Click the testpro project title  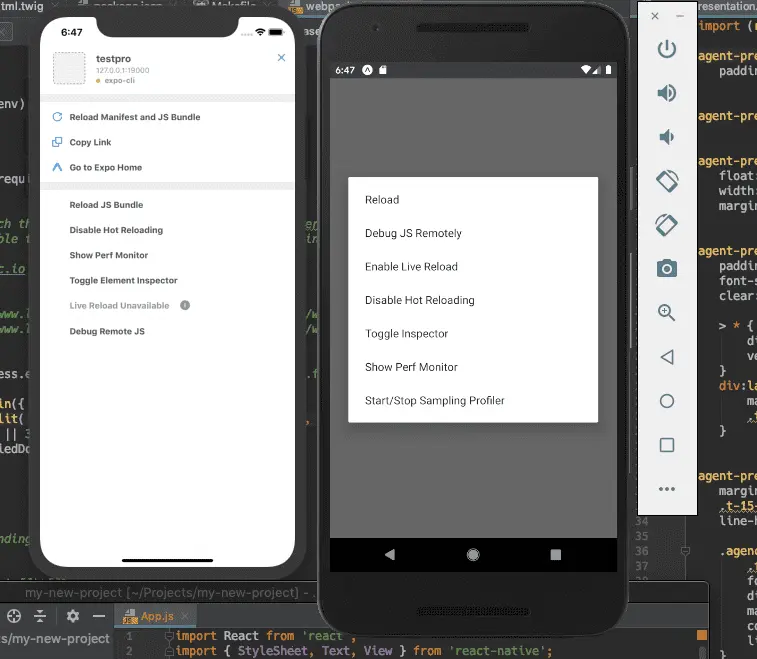tap(113, 58)
